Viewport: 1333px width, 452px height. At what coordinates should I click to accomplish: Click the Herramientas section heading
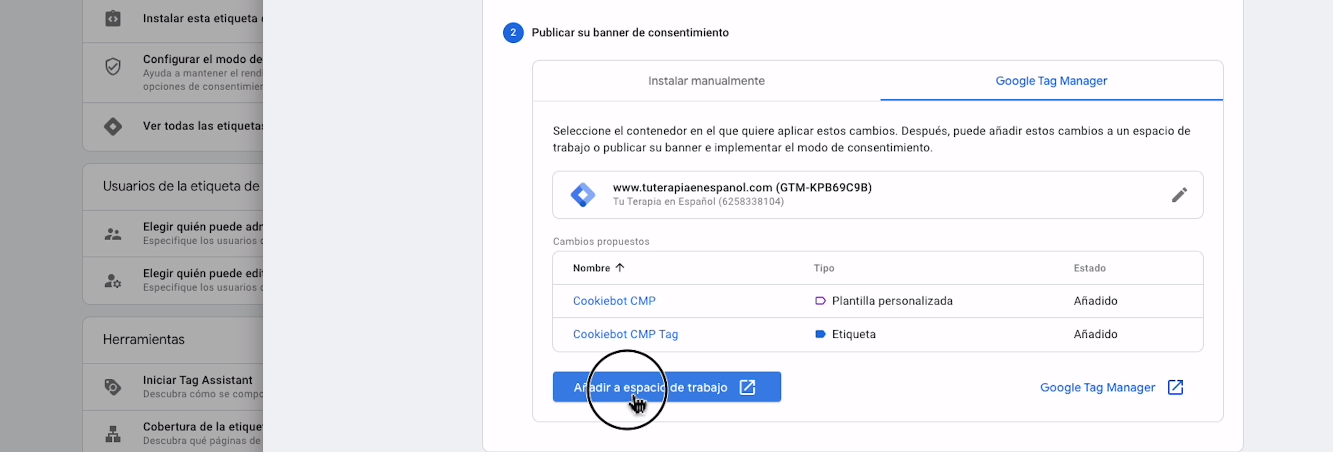pyautogui.click(x=144, y=340)
